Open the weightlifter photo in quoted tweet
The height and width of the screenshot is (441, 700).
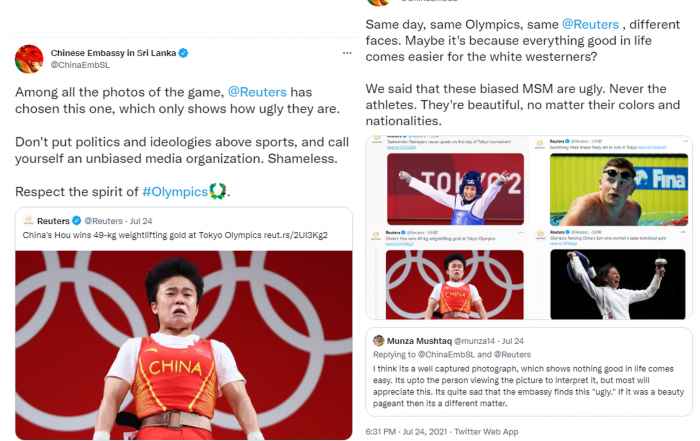coord(183,345)
